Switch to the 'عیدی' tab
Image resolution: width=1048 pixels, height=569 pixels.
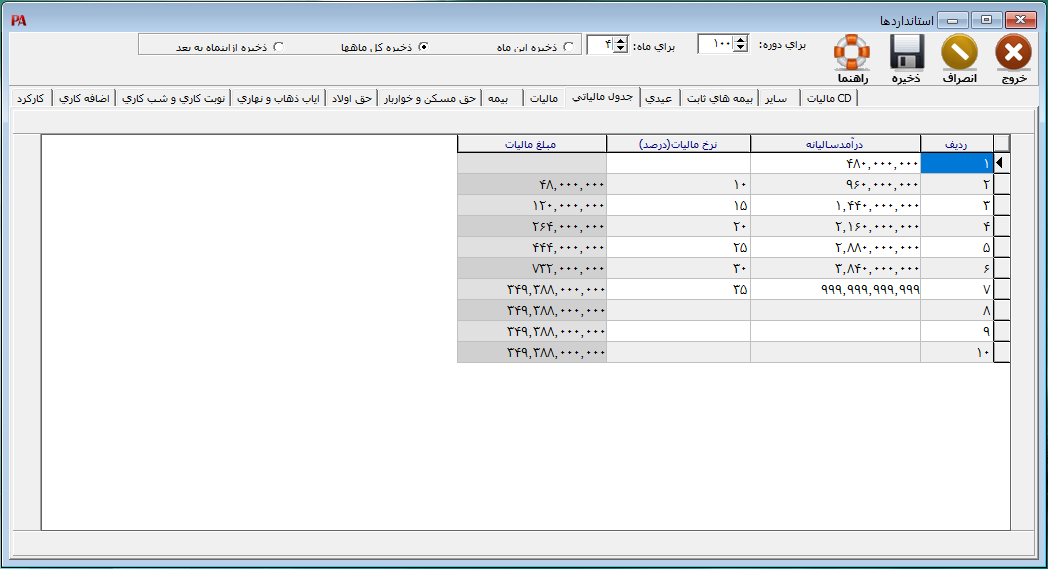(658, 98)
